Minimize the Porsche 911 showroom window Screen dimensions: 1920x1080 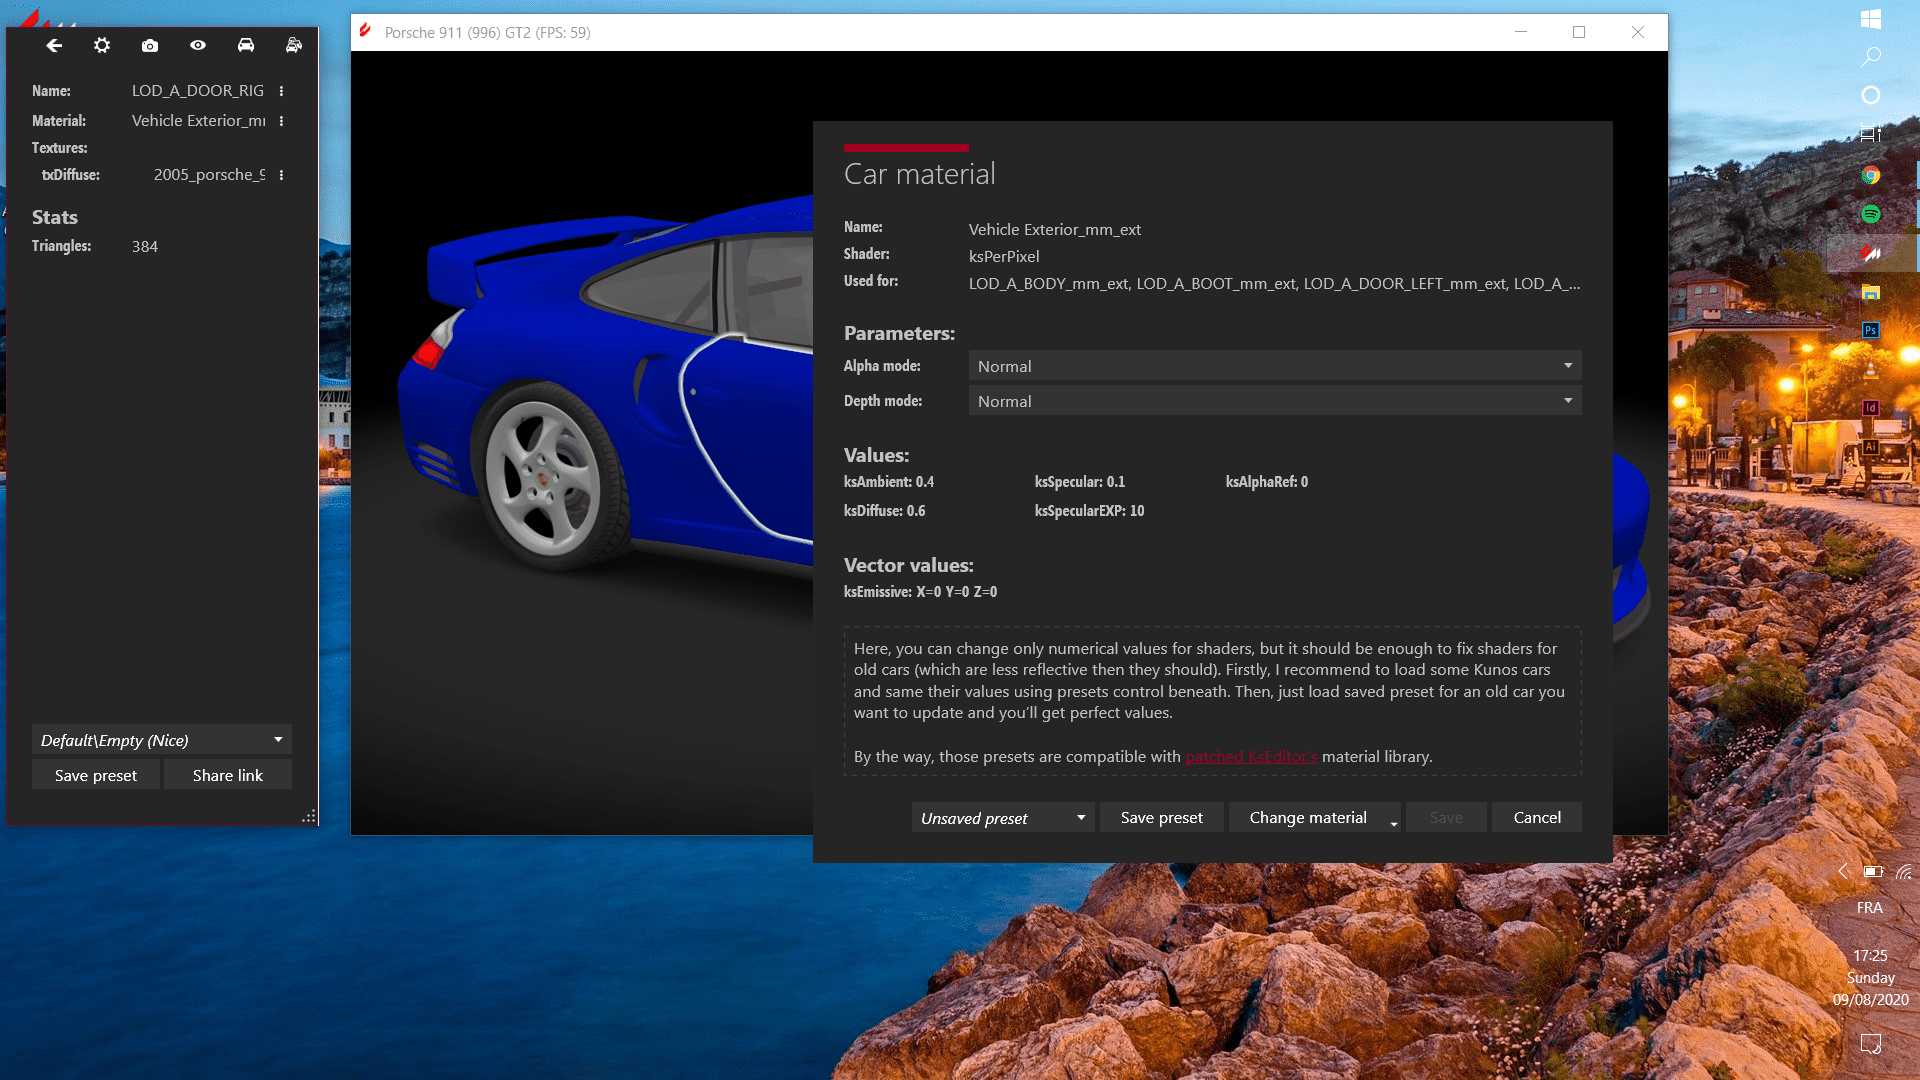1521,32
